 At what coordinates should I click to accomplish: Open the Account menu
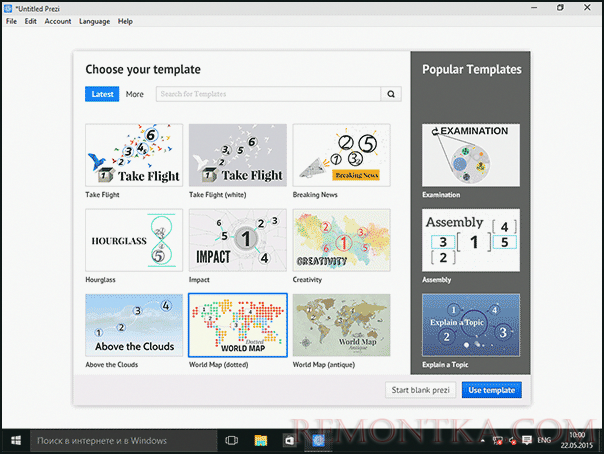58,21
